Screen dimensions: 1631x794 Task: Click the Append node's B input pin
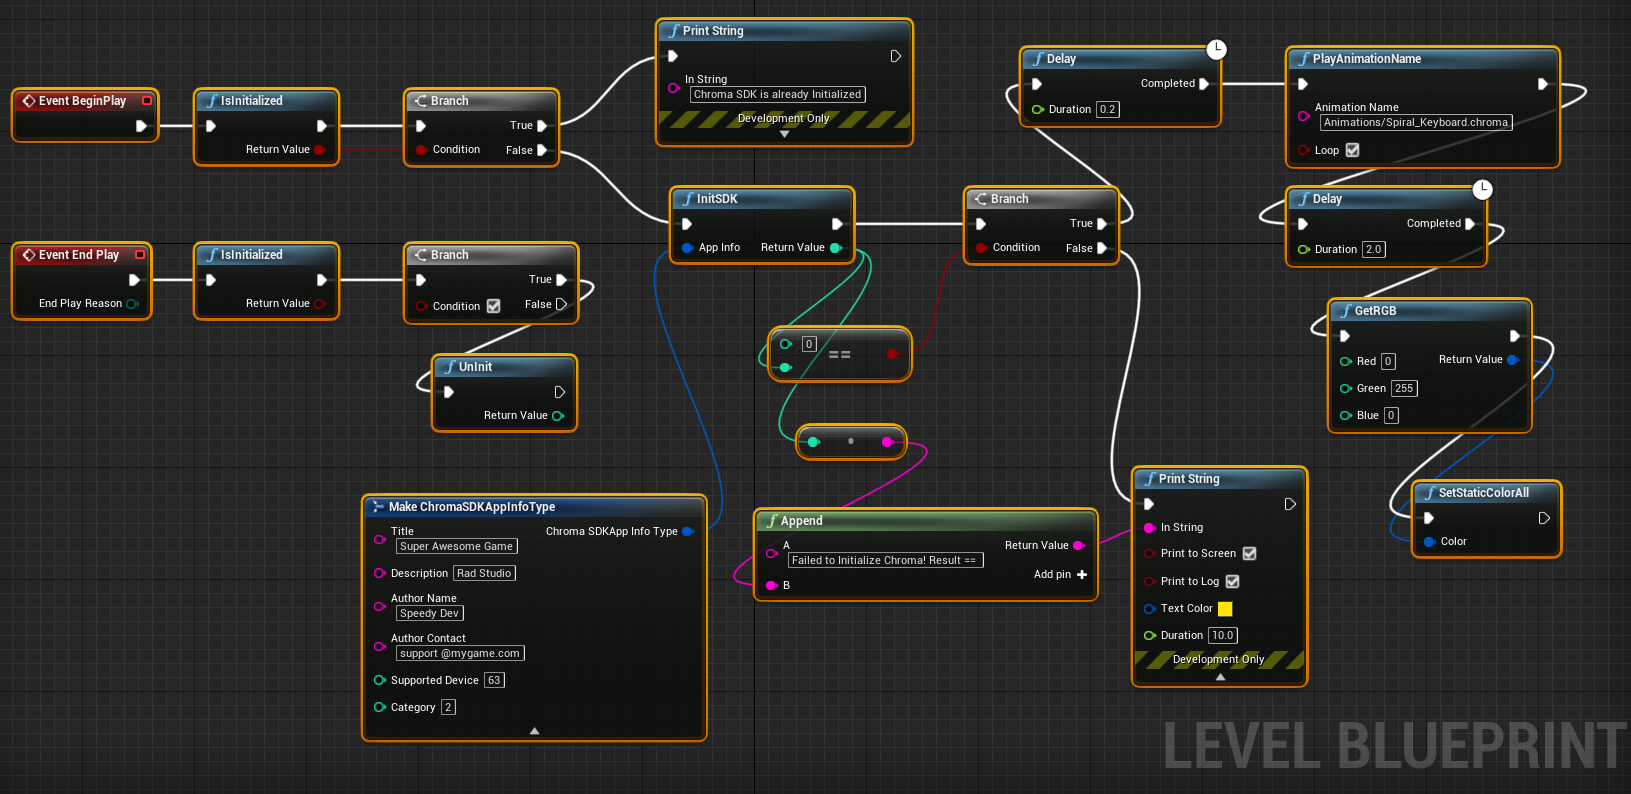[x=771, y=585]
